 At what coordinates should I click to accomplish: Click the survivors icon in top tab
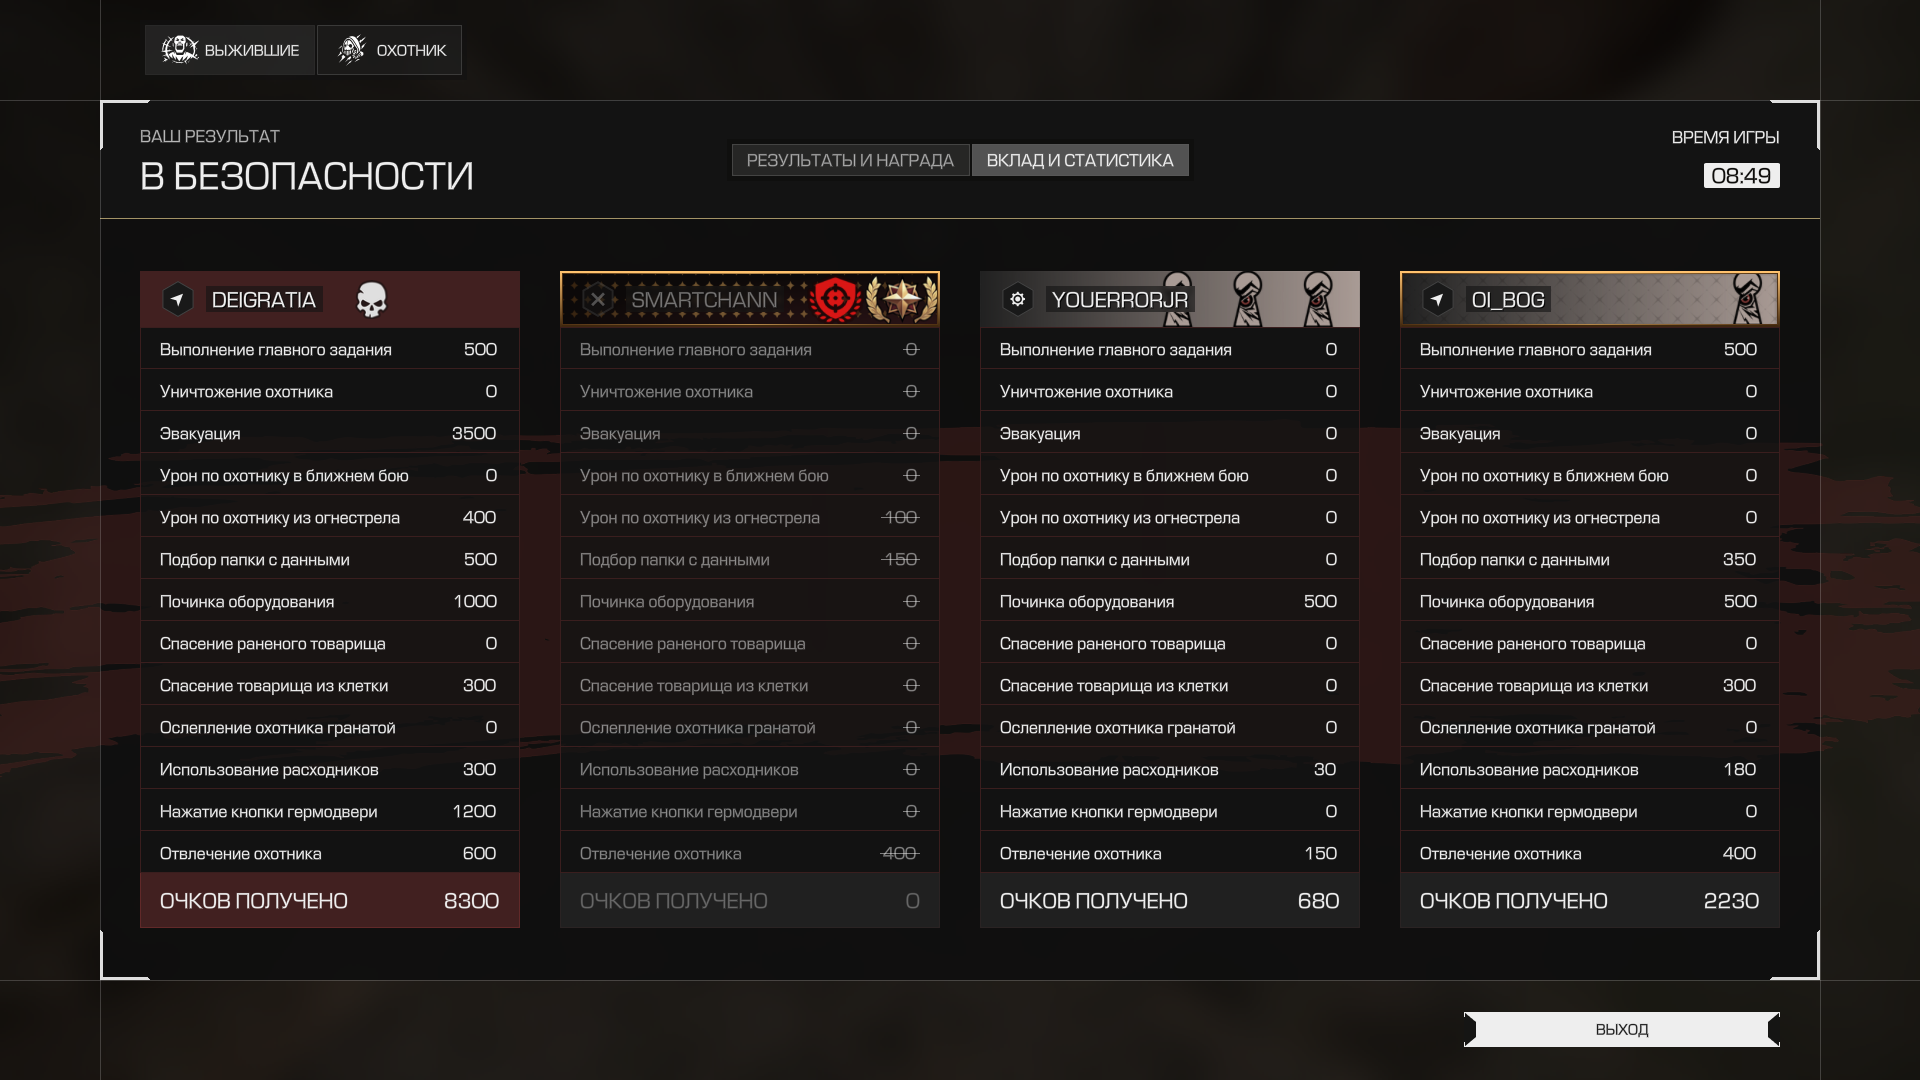[179, 50]
